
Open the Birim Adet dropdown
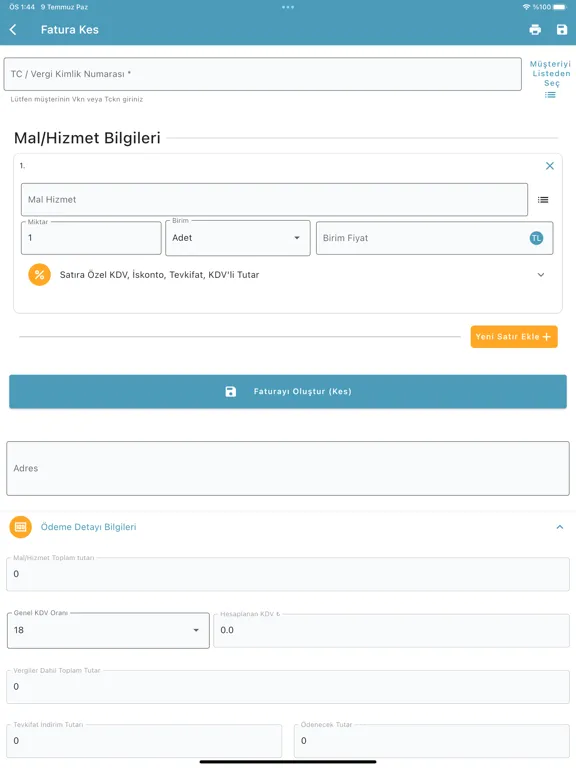click(238, 238)
